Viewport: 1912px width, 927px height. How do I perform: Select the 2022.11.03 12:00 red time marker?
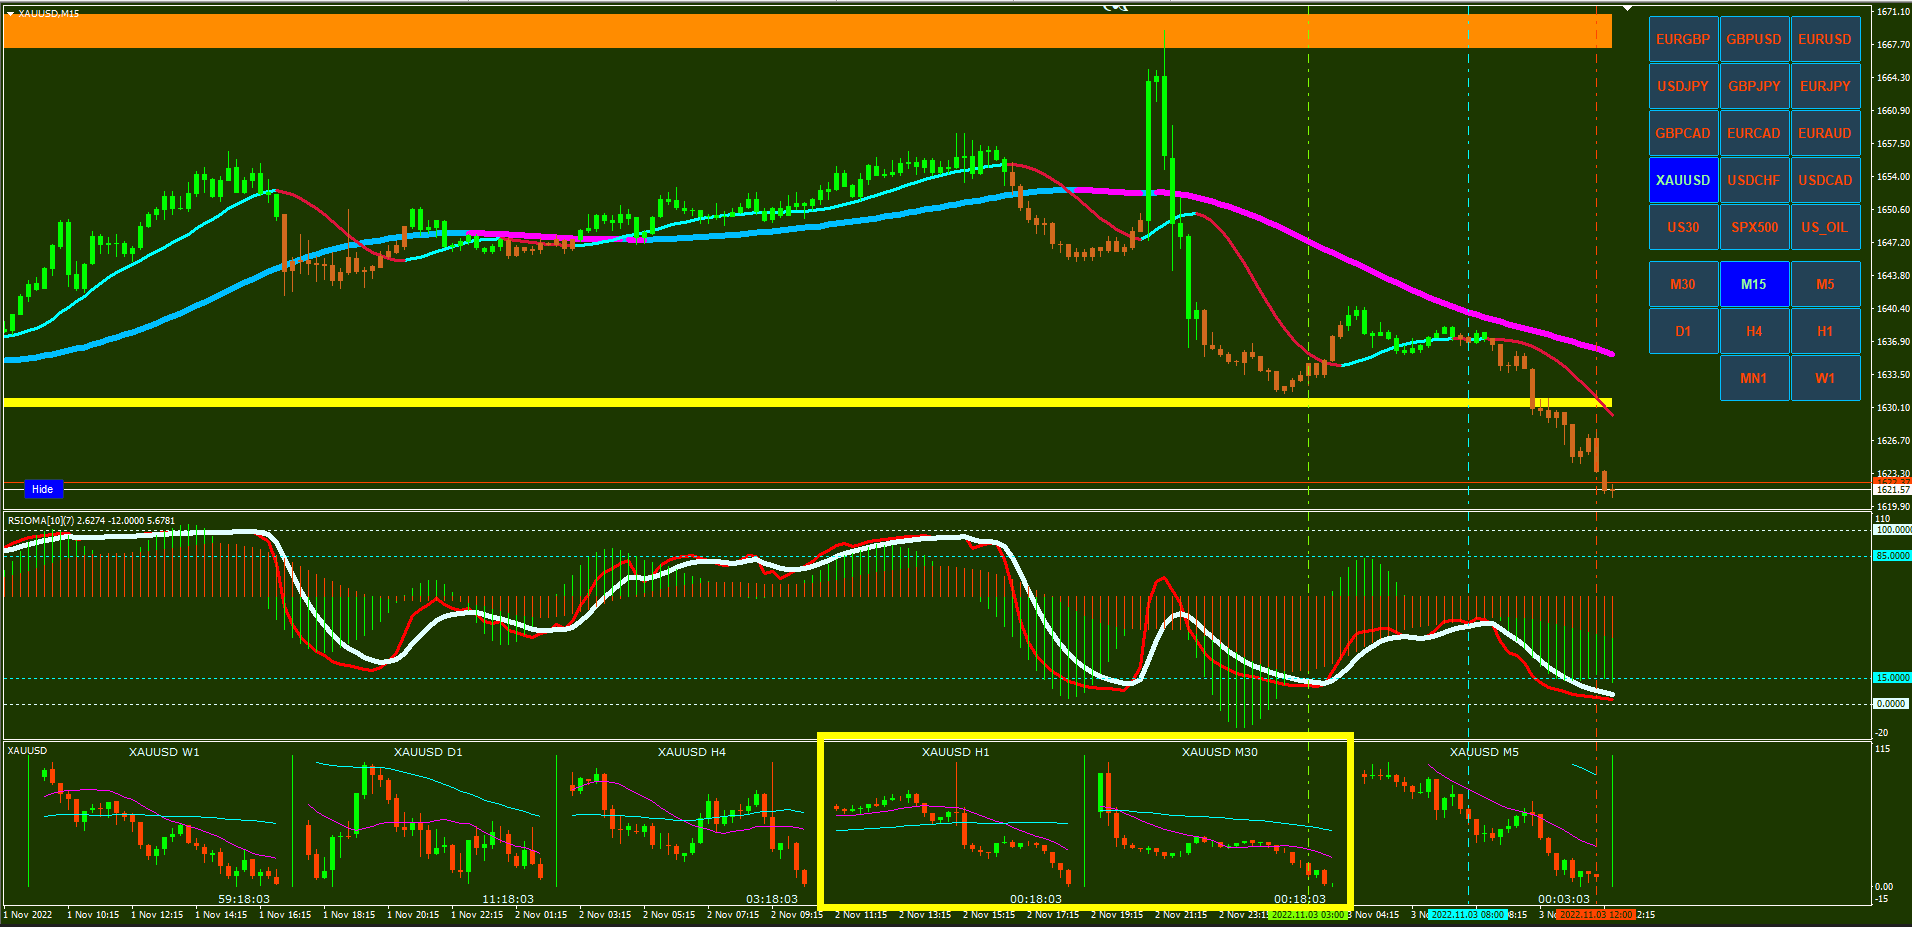[1596, 915]
